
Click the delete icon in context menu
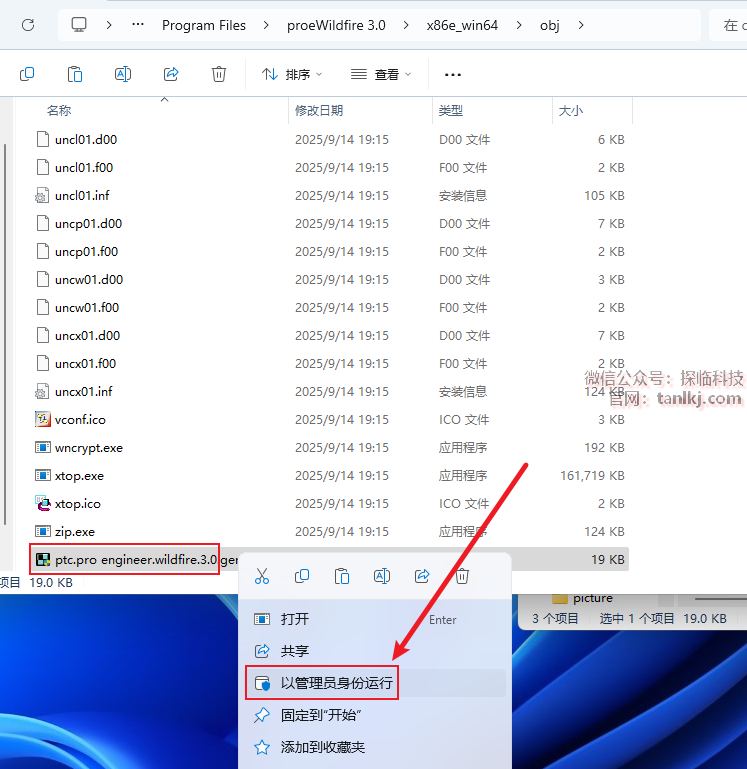tap(462, 576)
